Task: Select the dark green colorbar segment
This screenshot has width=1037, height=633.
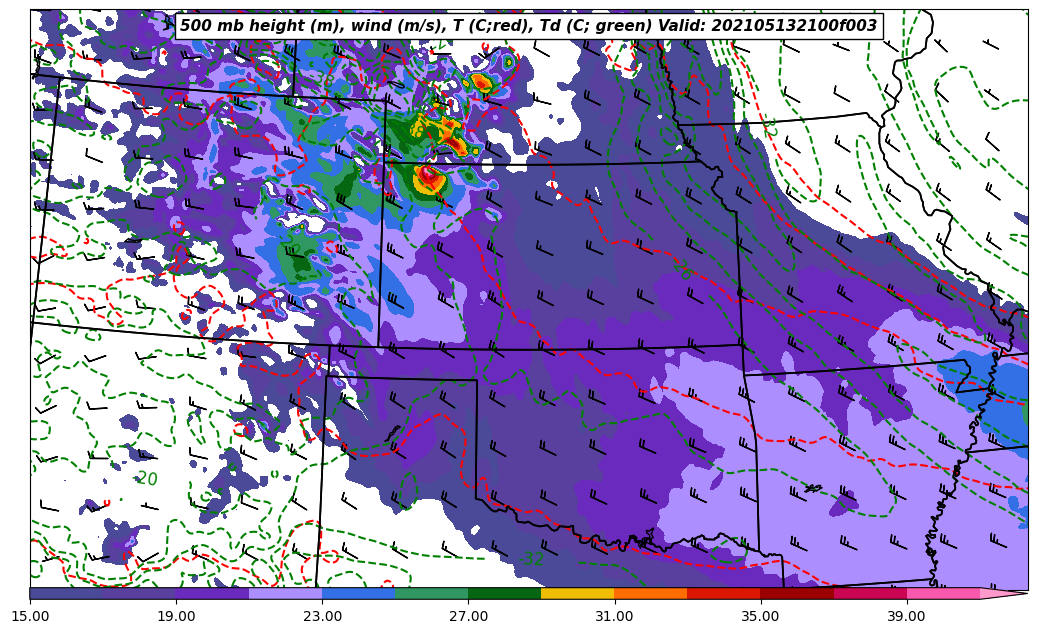Action: [505, 593]
